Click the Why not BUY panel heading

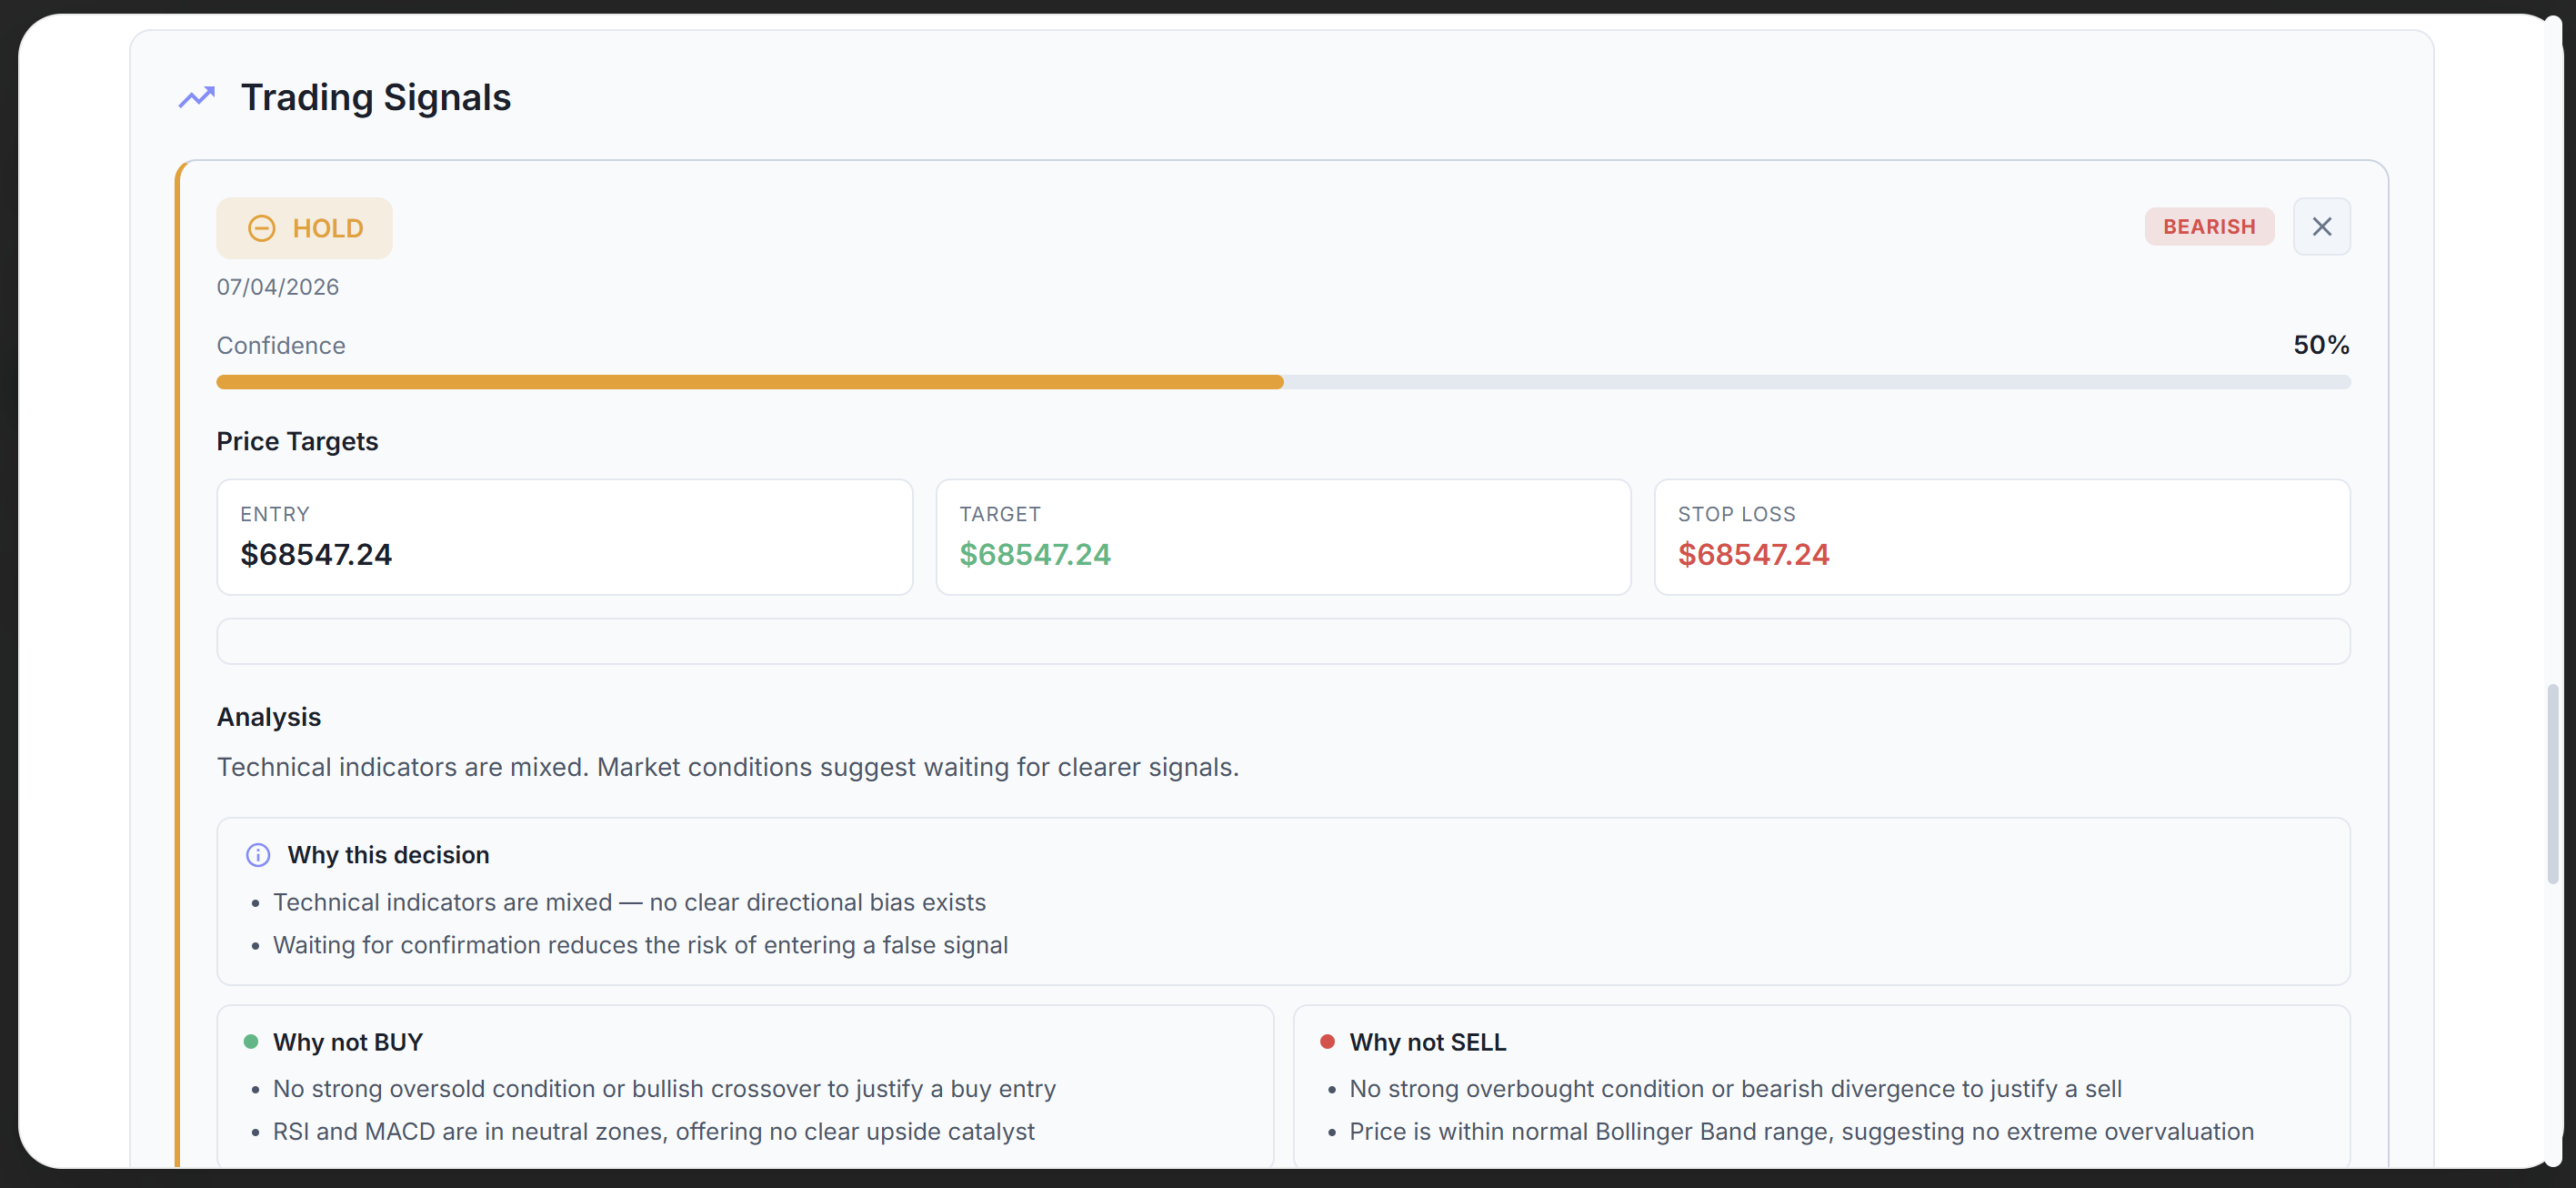tap(348, 1042)
